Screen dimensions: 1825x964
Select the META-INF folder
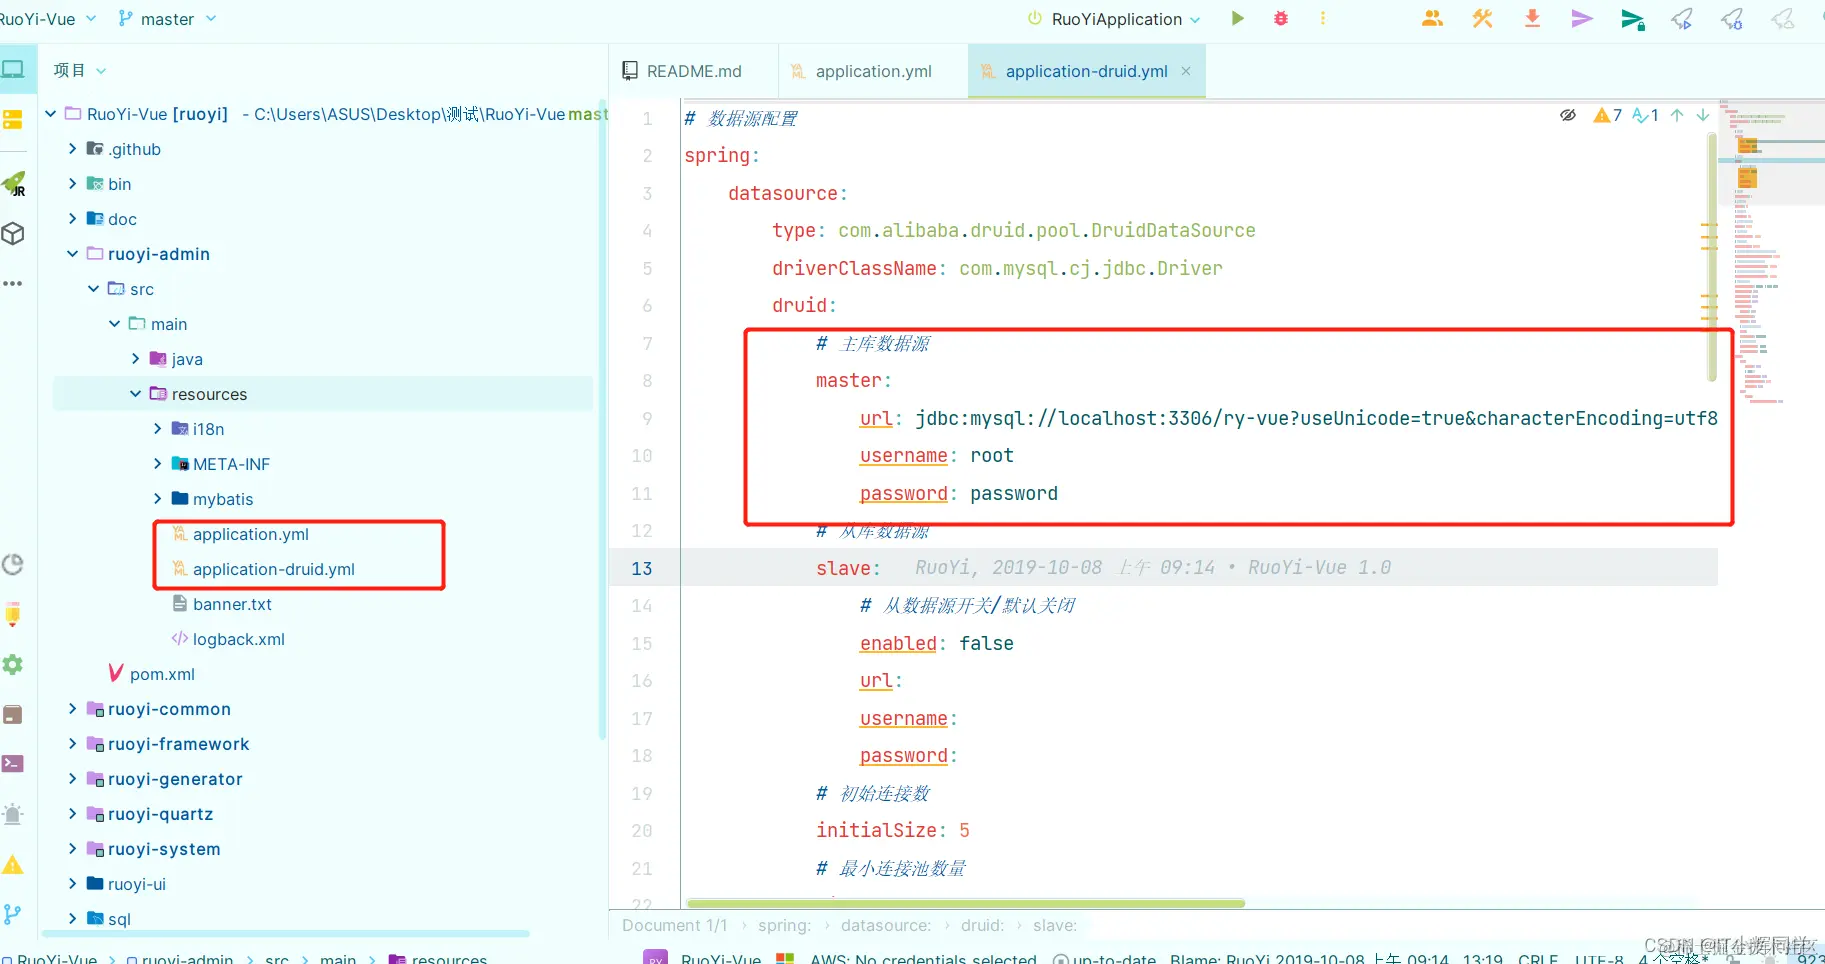click(x=231, y=464)
